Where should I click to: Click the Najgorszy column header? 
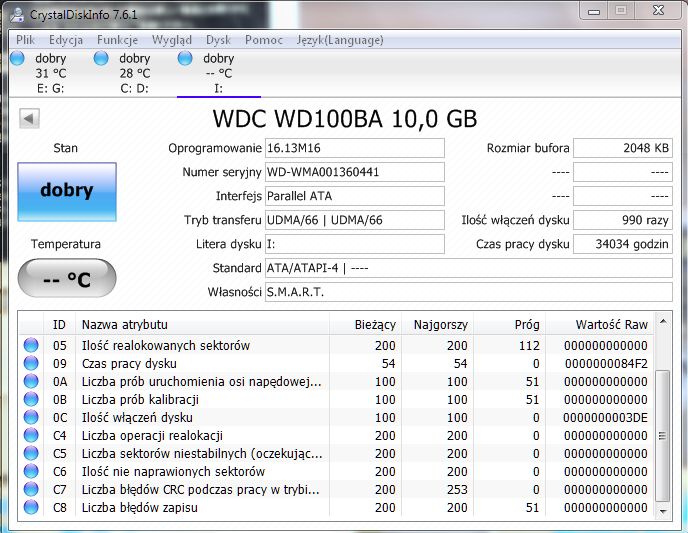click(x=437, y=325)
